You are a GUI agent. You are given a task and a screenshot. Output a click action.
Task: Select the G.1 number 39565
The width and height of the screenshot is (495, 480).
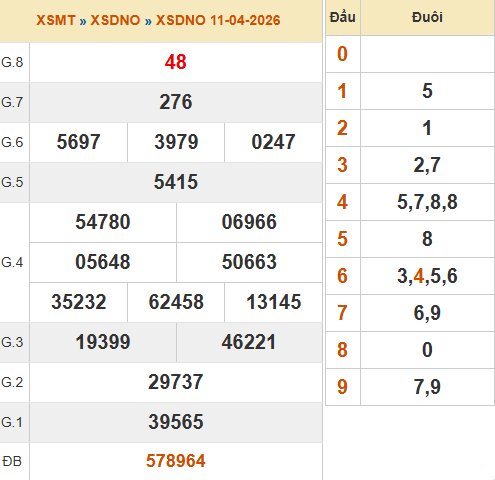tap(176, 422)
